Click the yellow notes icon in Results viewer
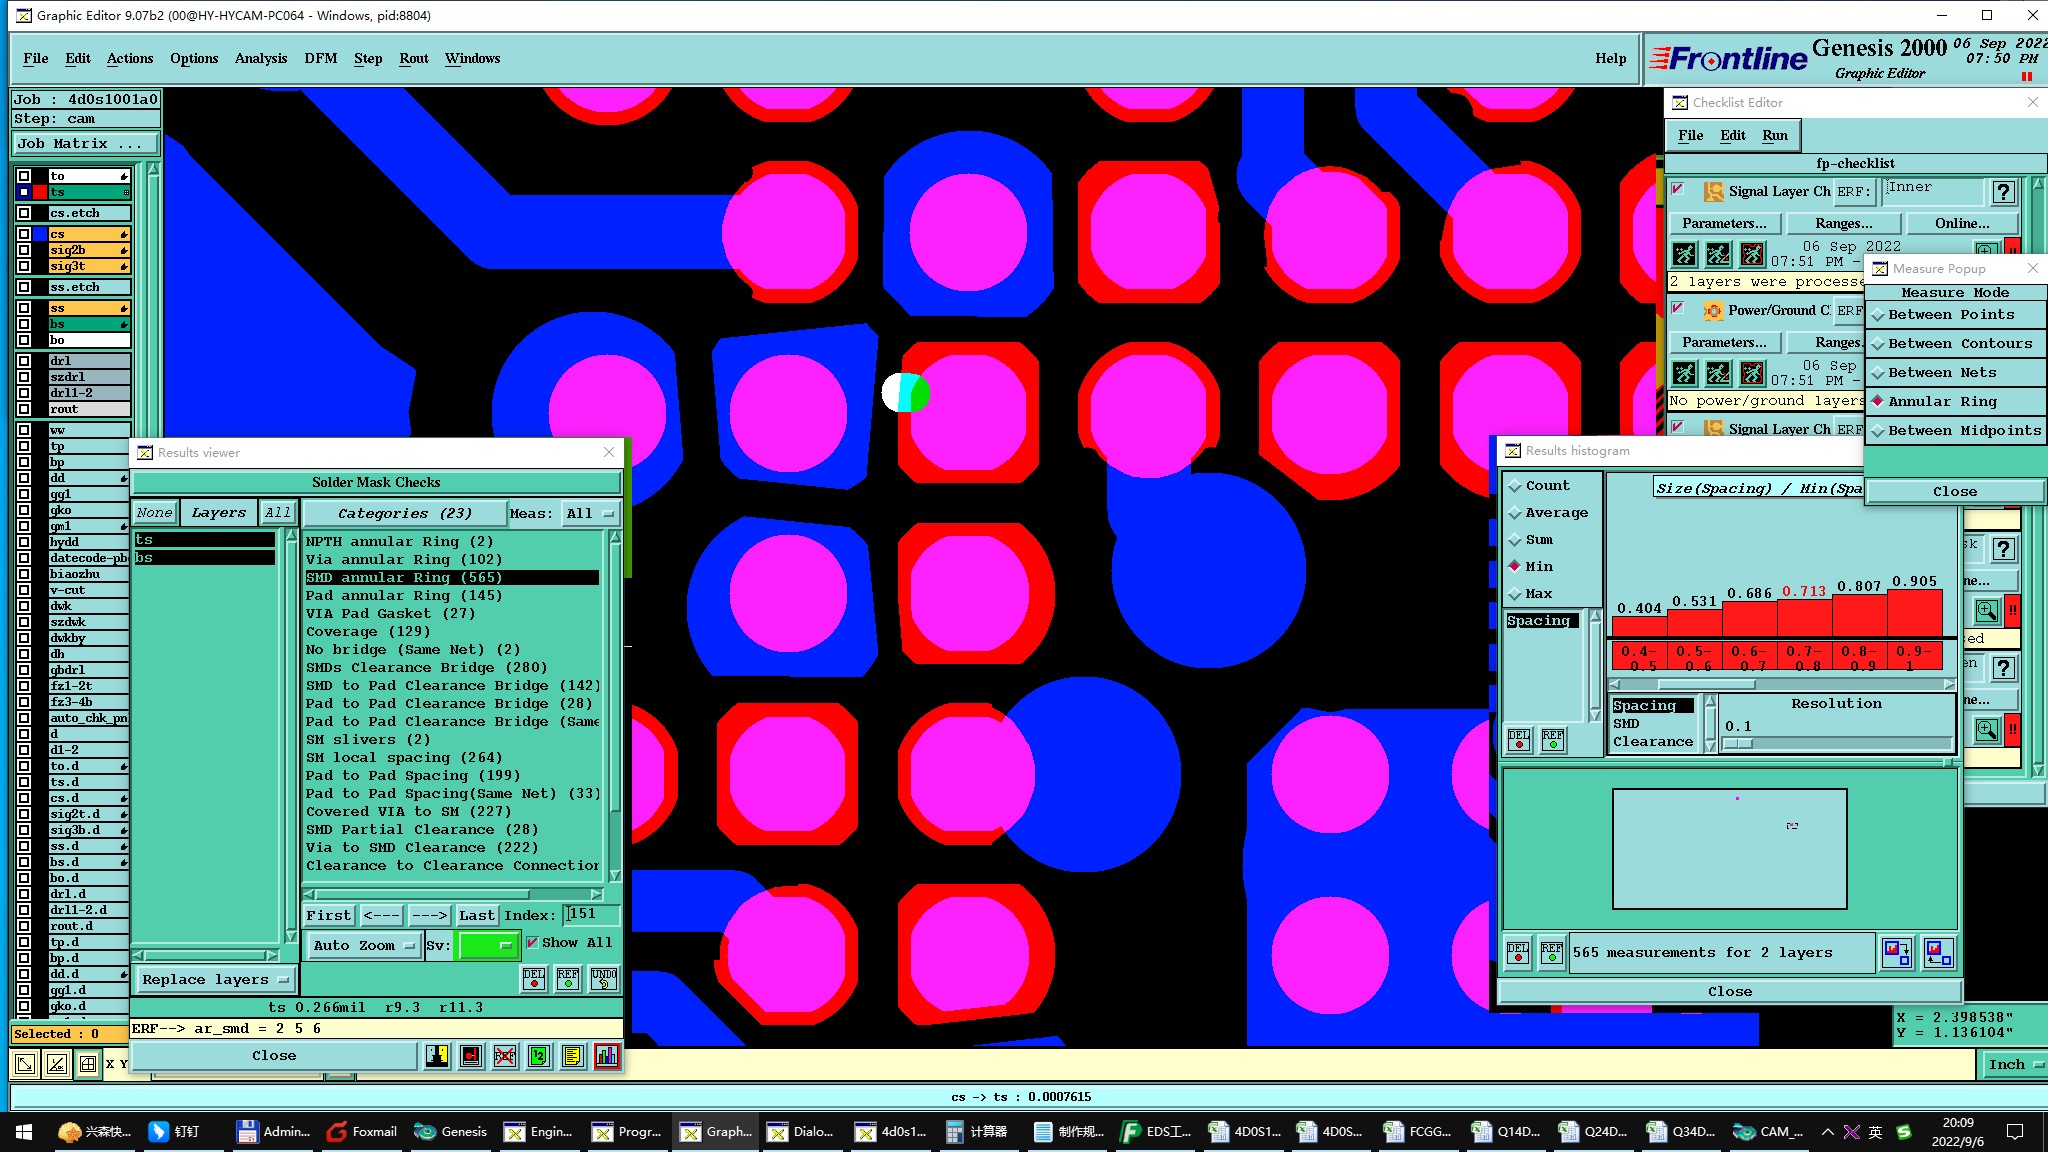 pyautogui.click(x=573, y=1056)
